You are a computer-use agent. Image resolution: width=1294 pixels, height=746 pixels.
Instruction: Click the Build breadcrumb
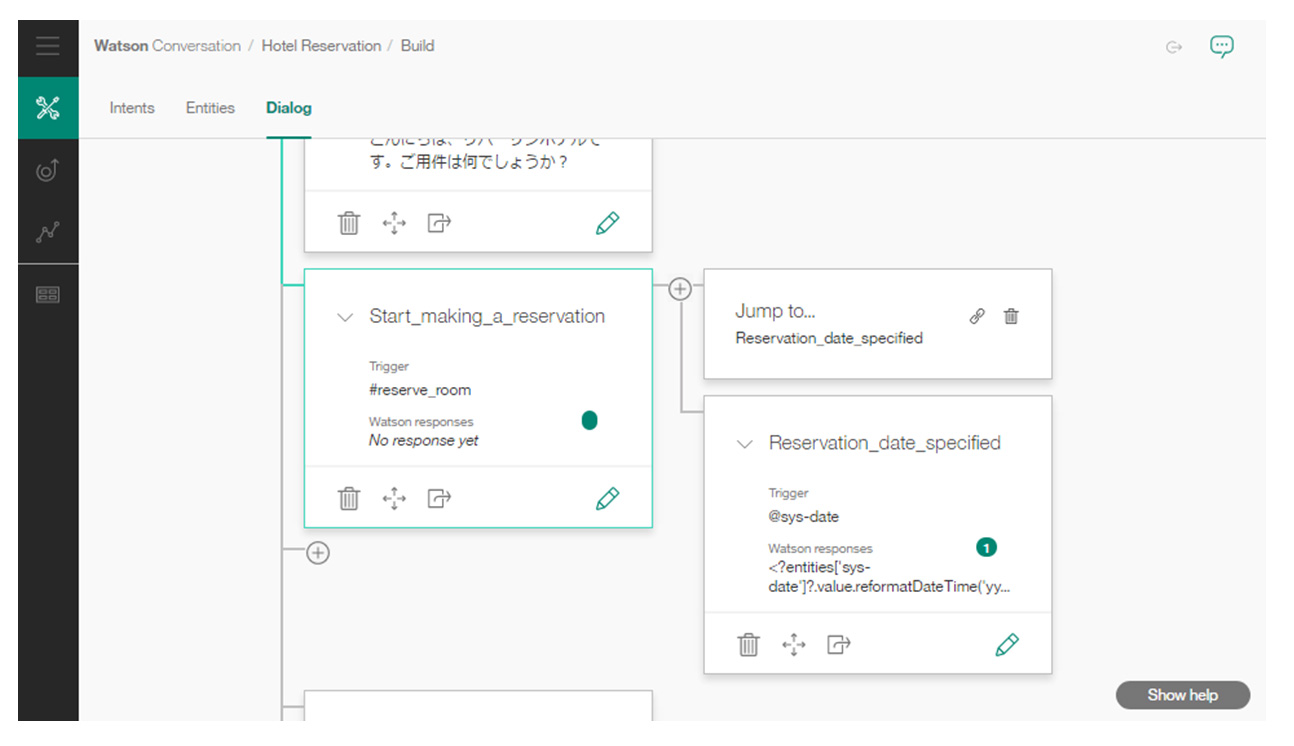(417, 46)
